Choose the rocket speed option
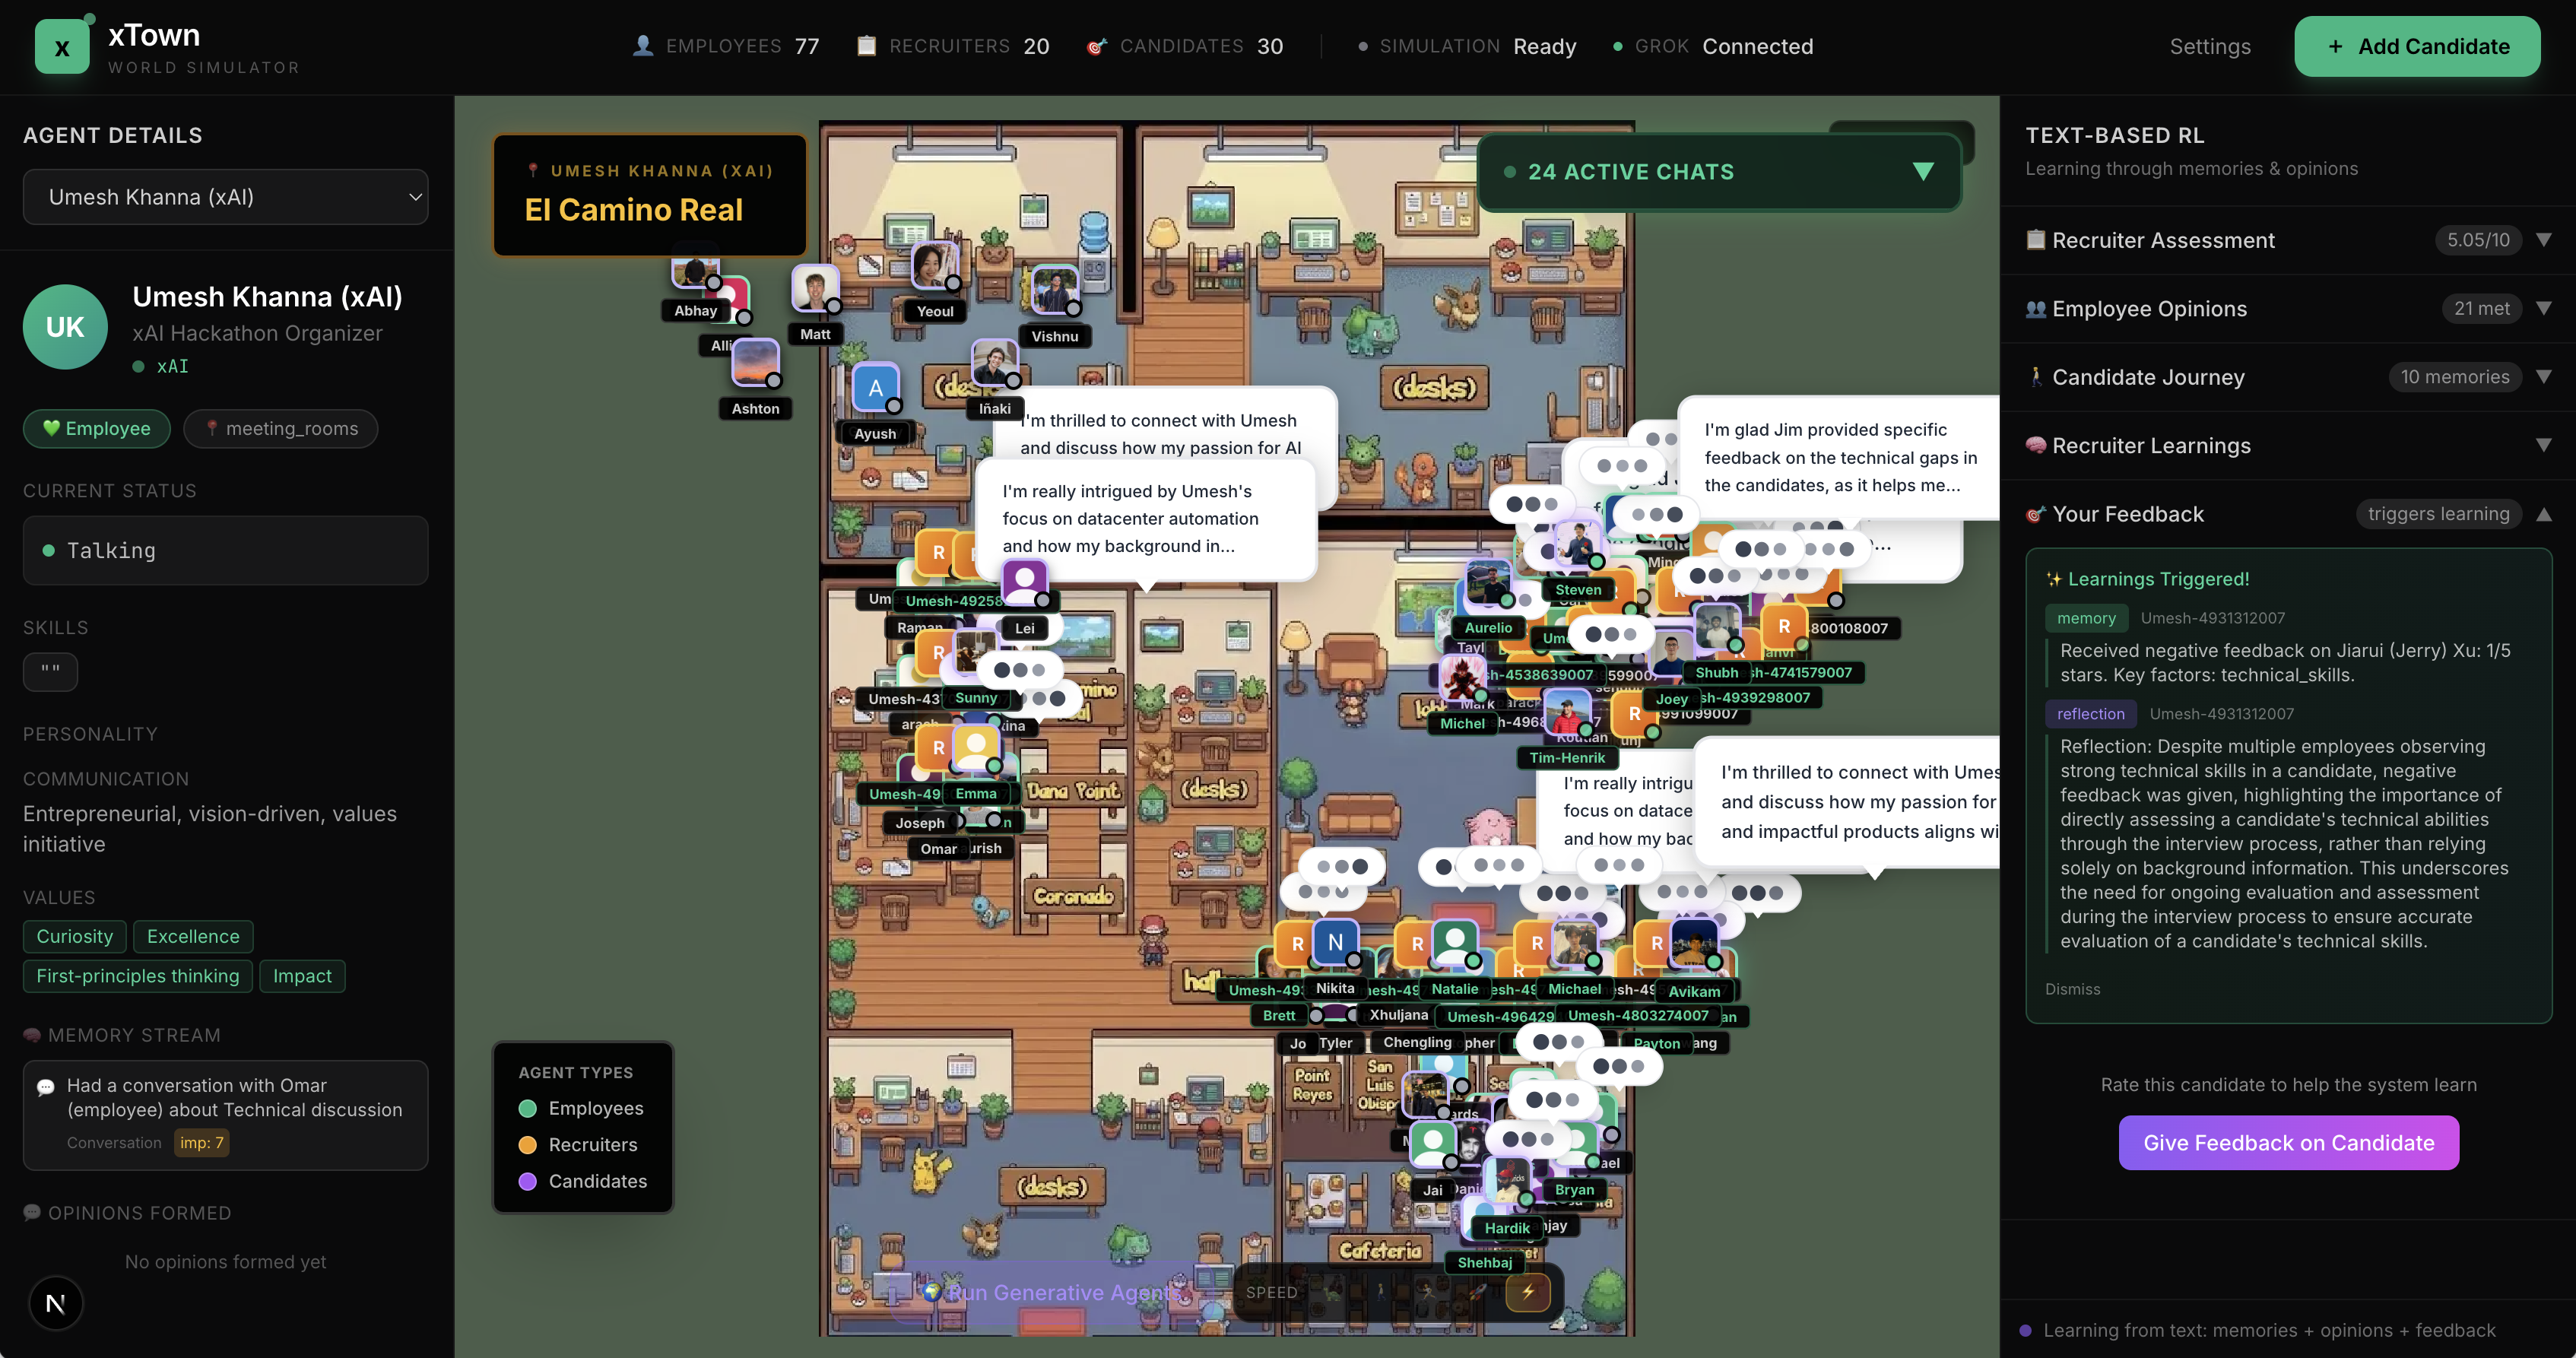 [x=1478, y=1293]
